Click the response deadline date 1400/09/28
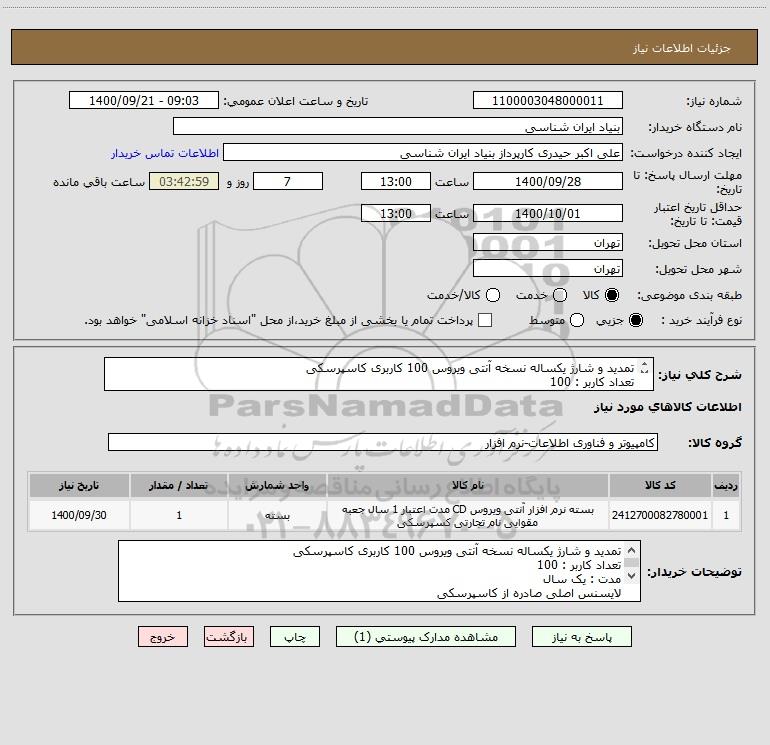Viewport: 770px width, 745px height. 548,181
